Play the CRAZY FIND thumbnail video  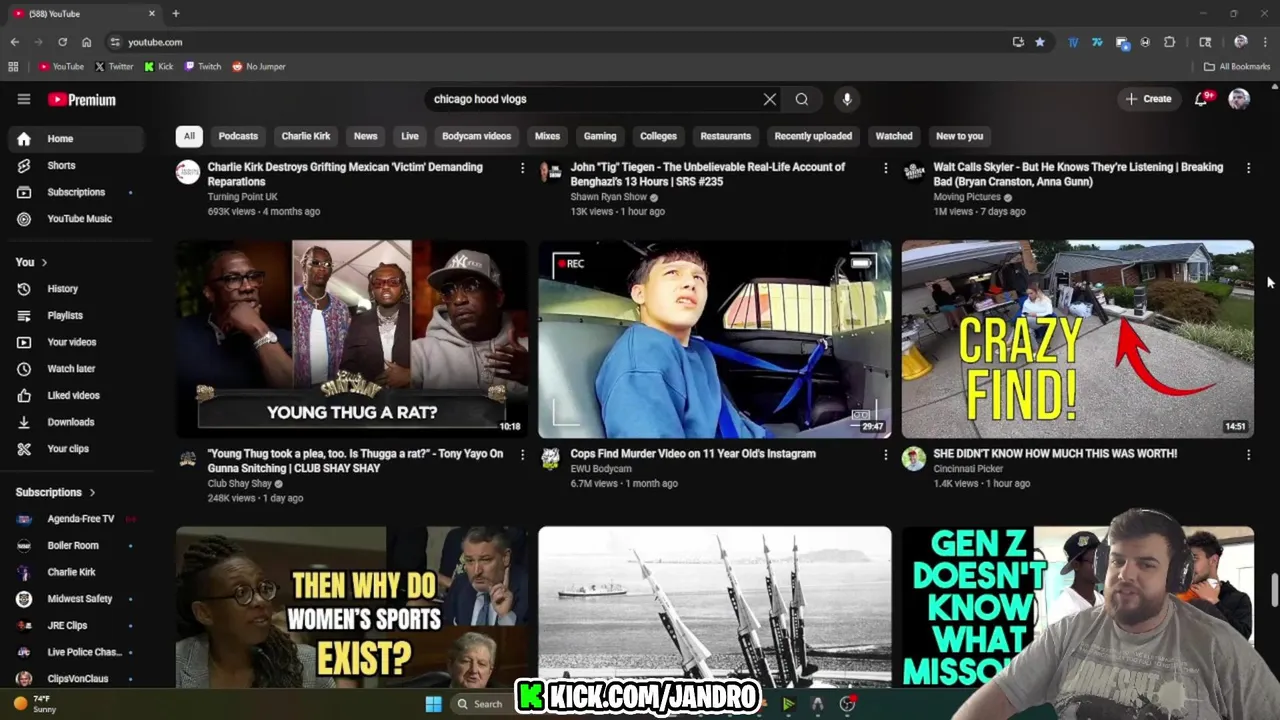click(1077, 339)
